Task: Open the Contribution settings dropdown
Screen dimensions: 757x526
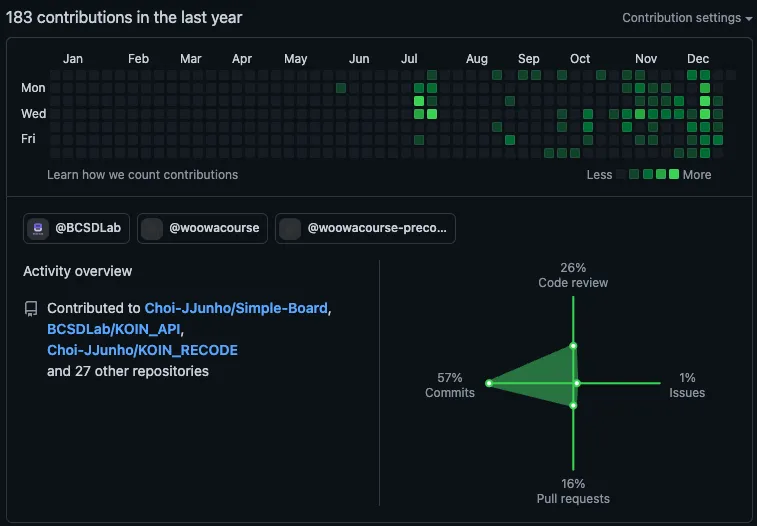Action: point(686,18)
